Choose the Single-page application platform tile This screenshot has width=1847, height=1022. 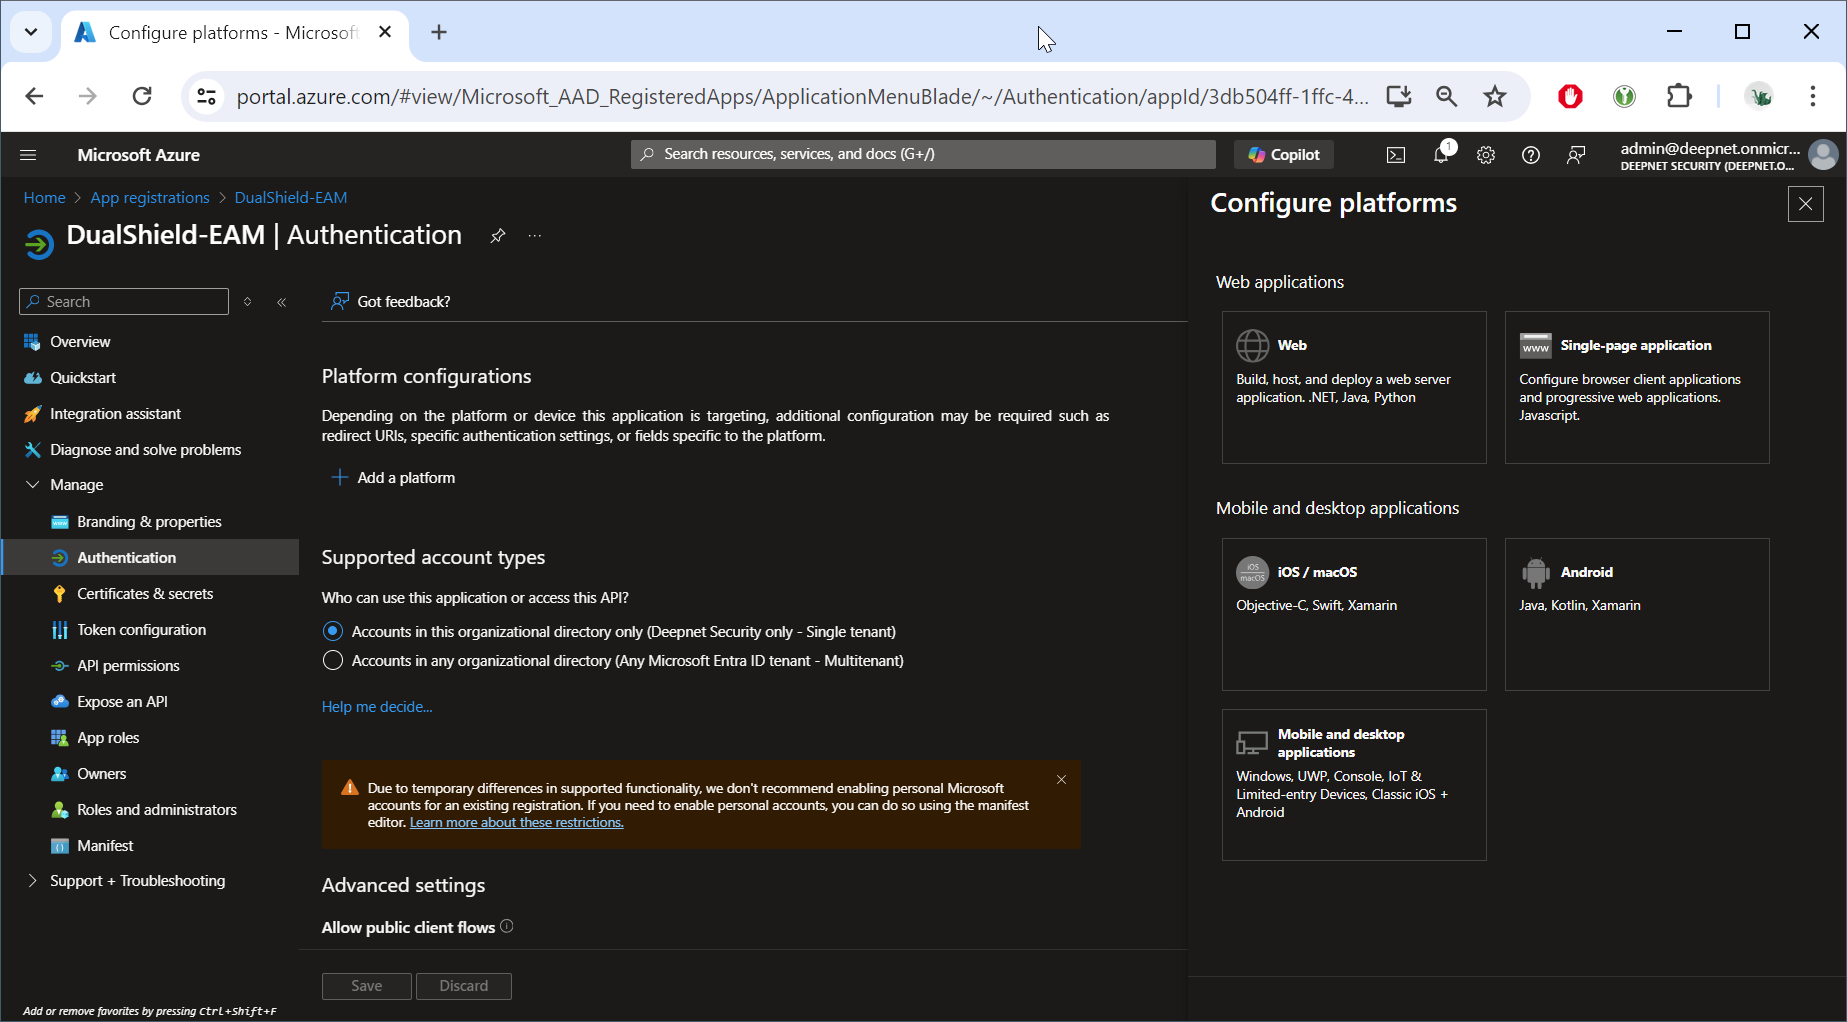pos(1636,387)
